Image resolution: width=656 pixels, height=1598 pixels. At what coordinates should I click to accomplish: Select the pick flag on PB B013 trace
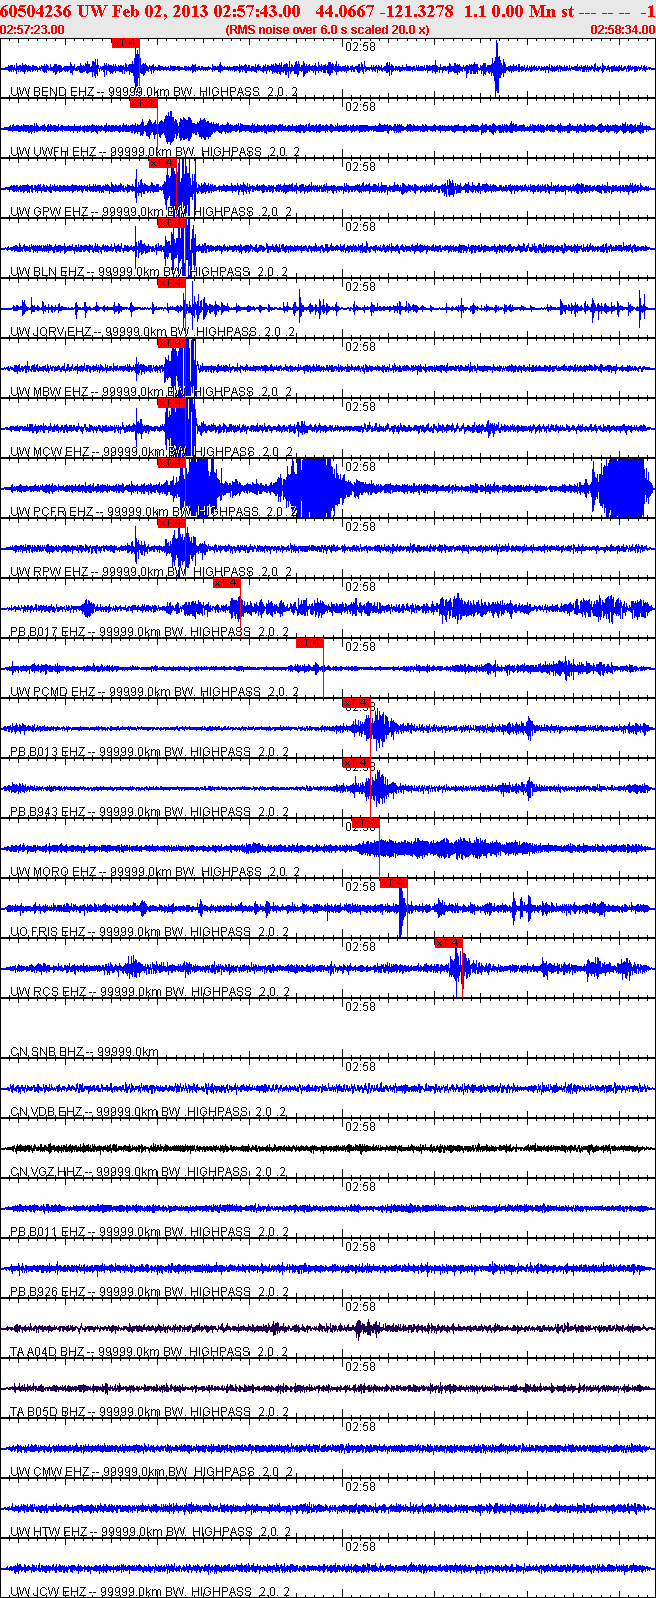tap(357, 703)
